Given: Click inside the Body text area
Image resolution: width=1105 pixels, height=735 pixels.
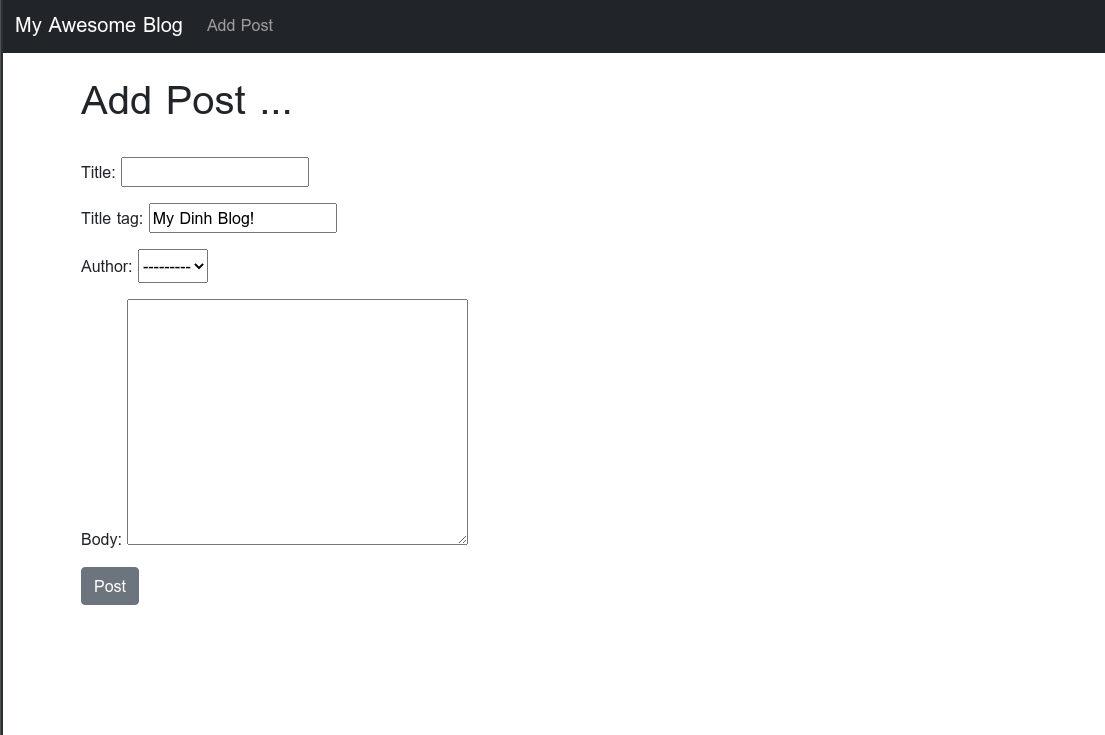Looking at the screenshot, I should point(297,421).
